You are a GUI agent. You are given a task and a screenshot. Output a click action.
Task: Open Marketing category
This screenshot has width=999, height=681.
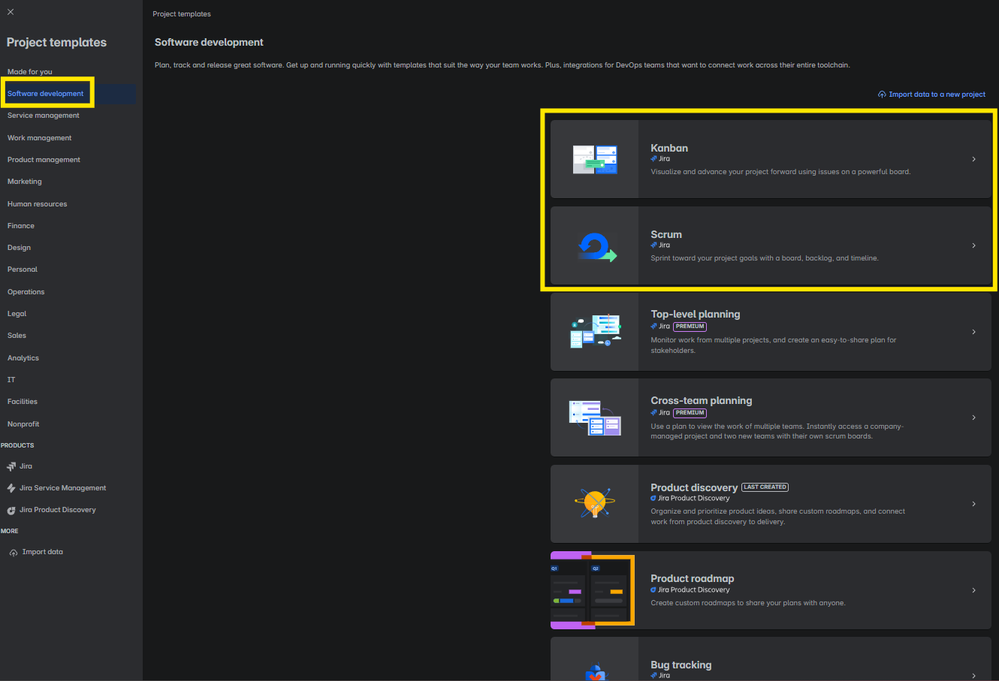25,182
